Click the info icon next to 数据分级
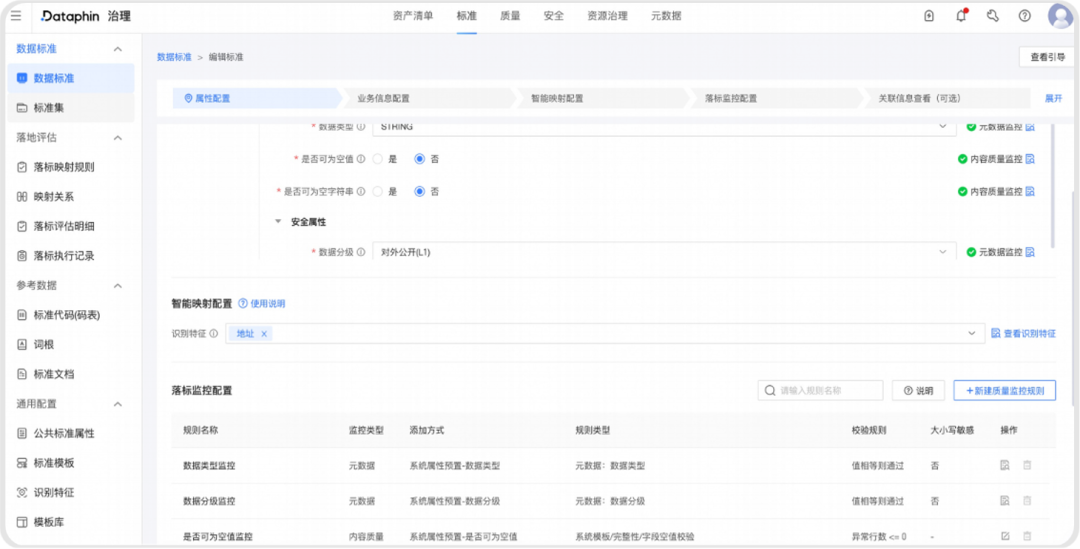 [361, 252]
